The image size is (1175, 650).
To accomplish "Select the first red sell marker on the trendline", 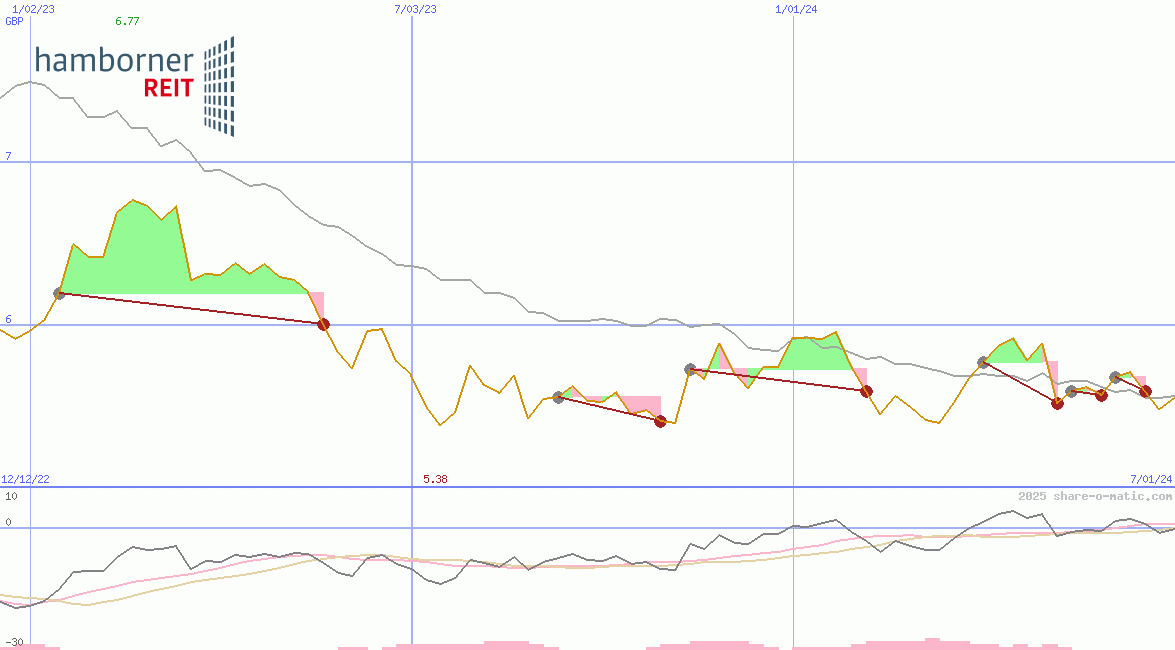I will pos(323,323).
